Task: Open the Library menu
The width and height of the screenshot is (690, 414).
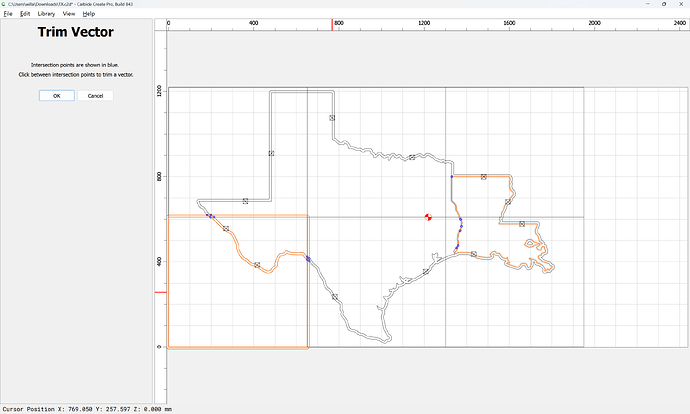Action: (x=46, y=14)
